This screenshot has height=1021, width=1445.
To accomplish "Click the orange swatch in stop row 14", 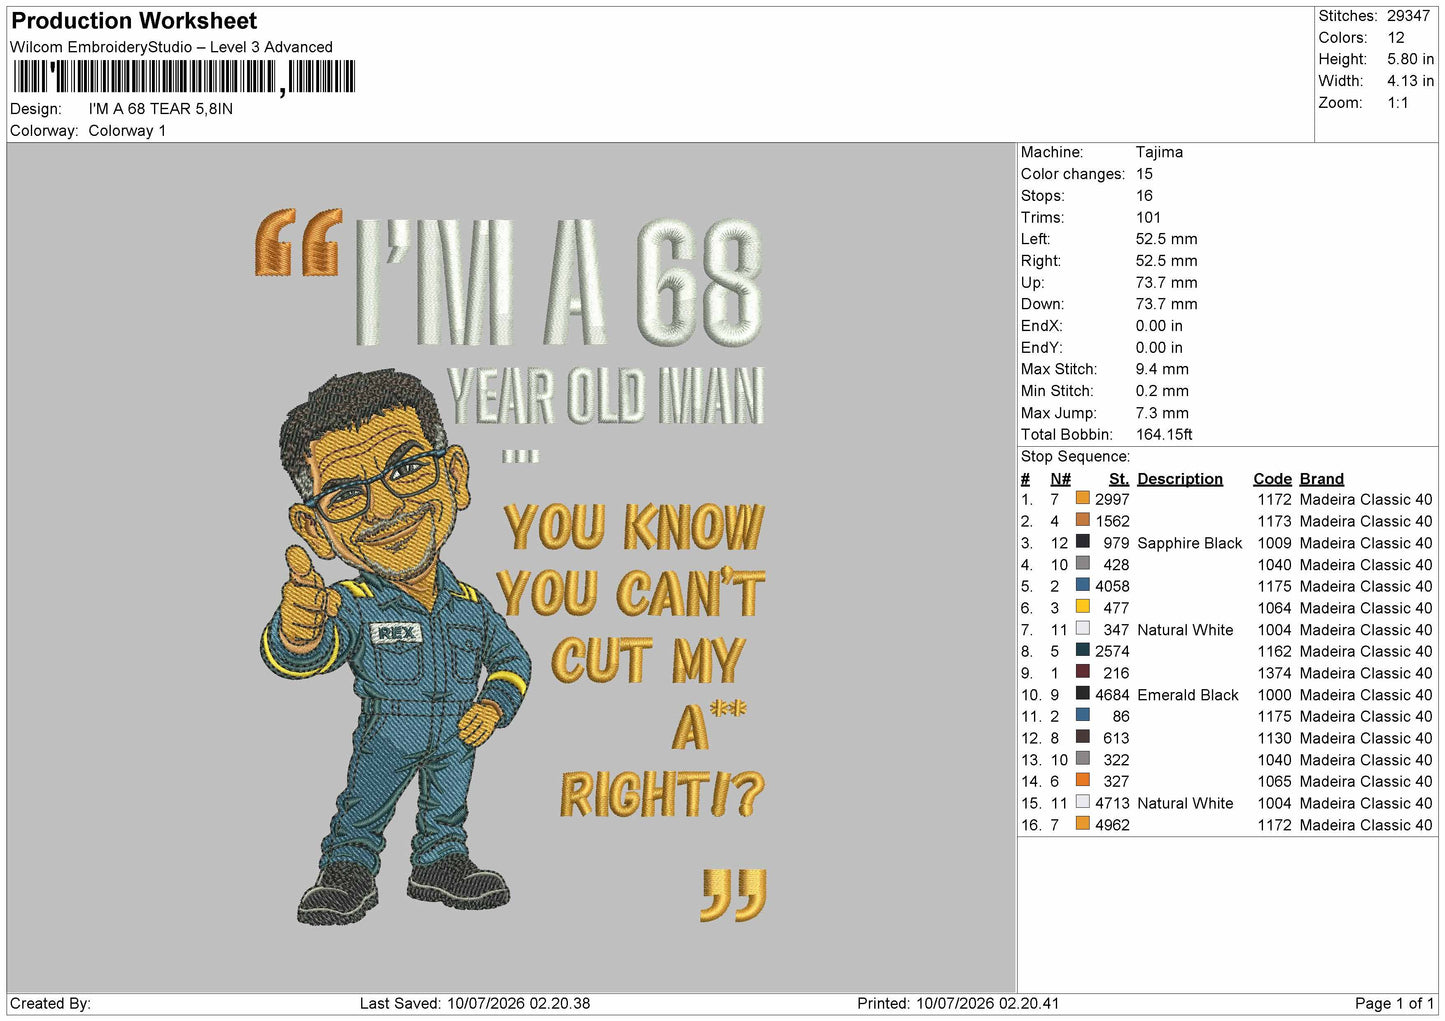I will click(1082, 780).
